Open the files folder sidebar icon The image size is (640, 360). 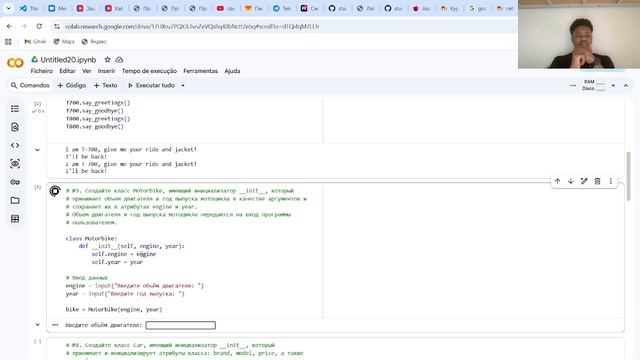pyautogui.click(x=15, y=200)
